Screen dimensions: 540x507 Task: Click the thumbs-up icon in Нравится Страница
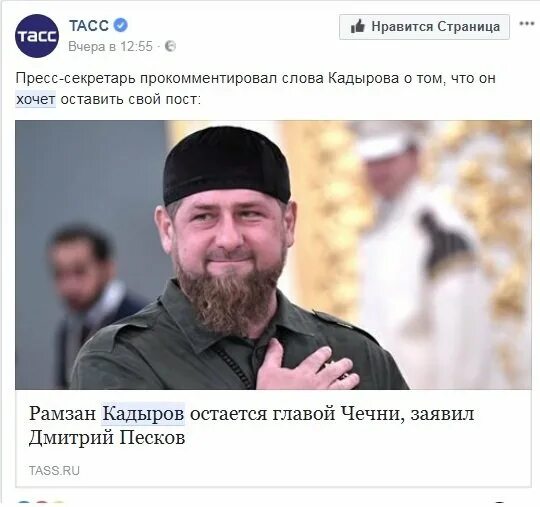click(357, 27)
